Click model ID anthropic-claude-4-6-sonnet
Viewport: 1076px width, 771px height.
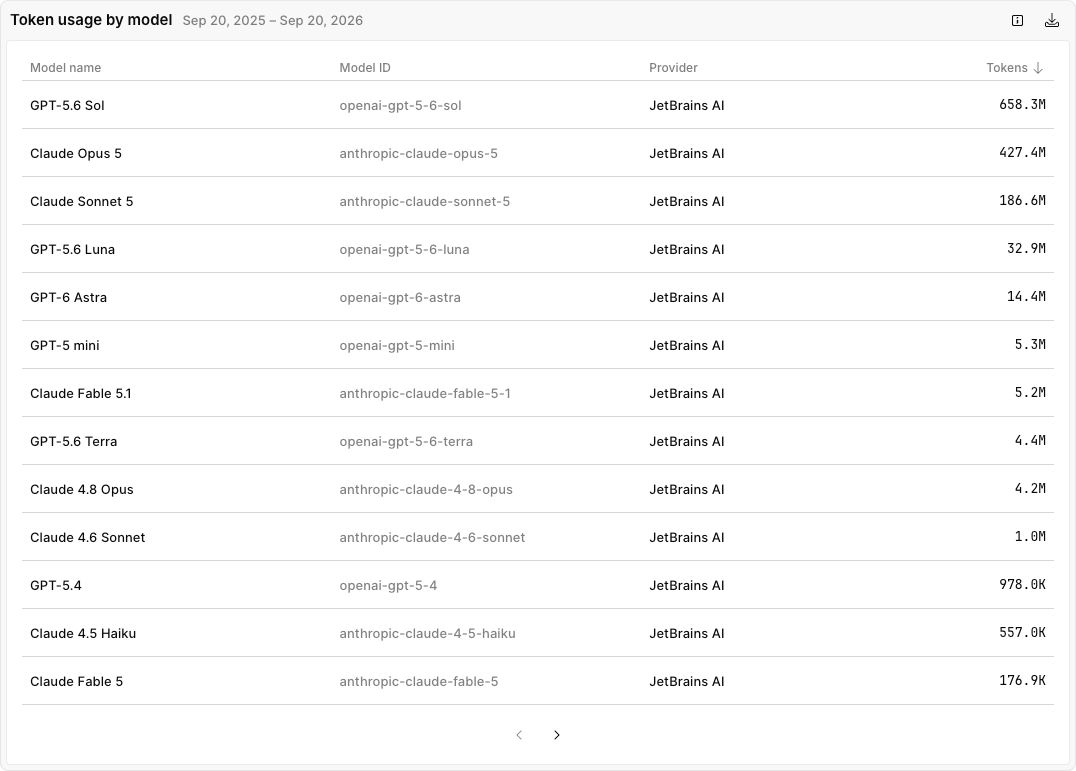point(432,538)
